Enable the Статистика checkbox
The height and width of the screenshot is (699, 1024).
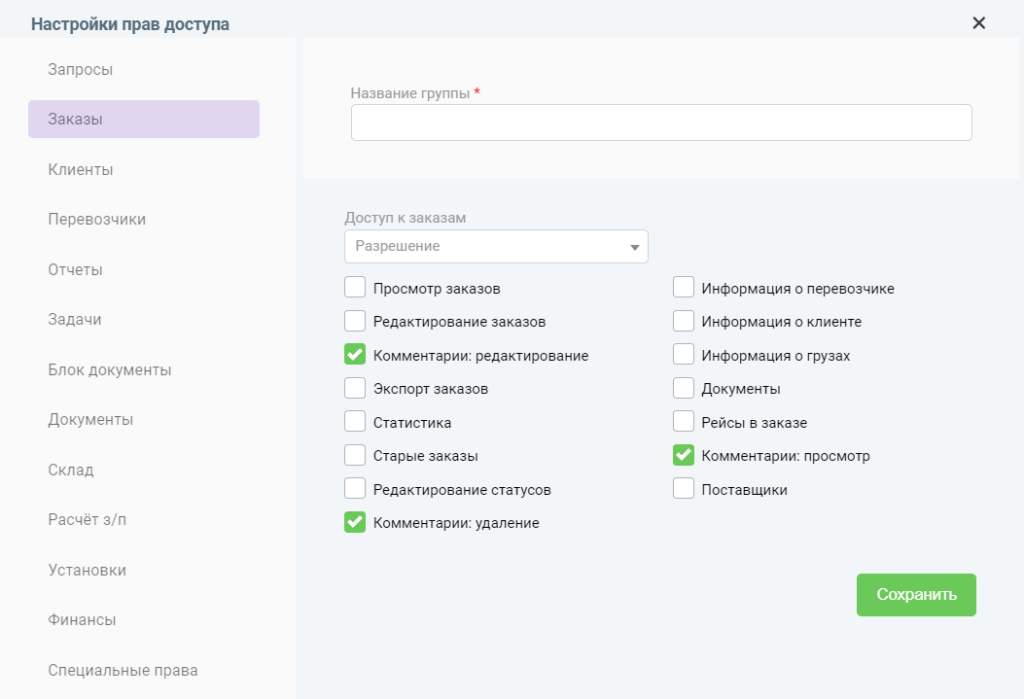pos(355,421)
